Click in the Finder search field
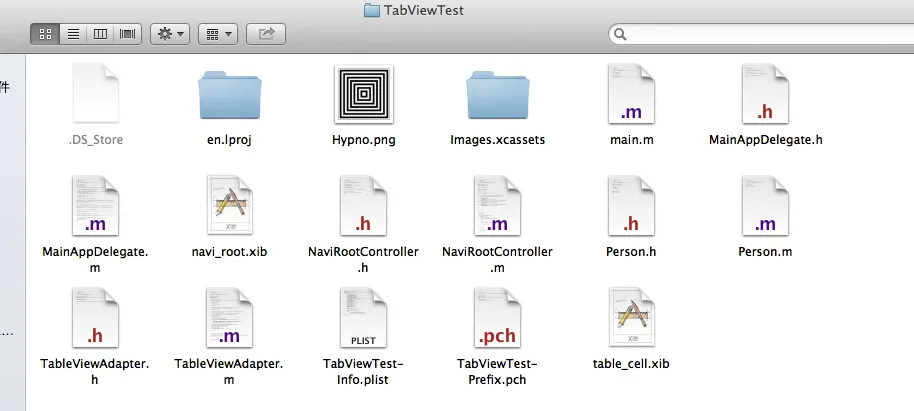Screen dimensions: 914x411 pyautogui.click(x=760, y=34)
